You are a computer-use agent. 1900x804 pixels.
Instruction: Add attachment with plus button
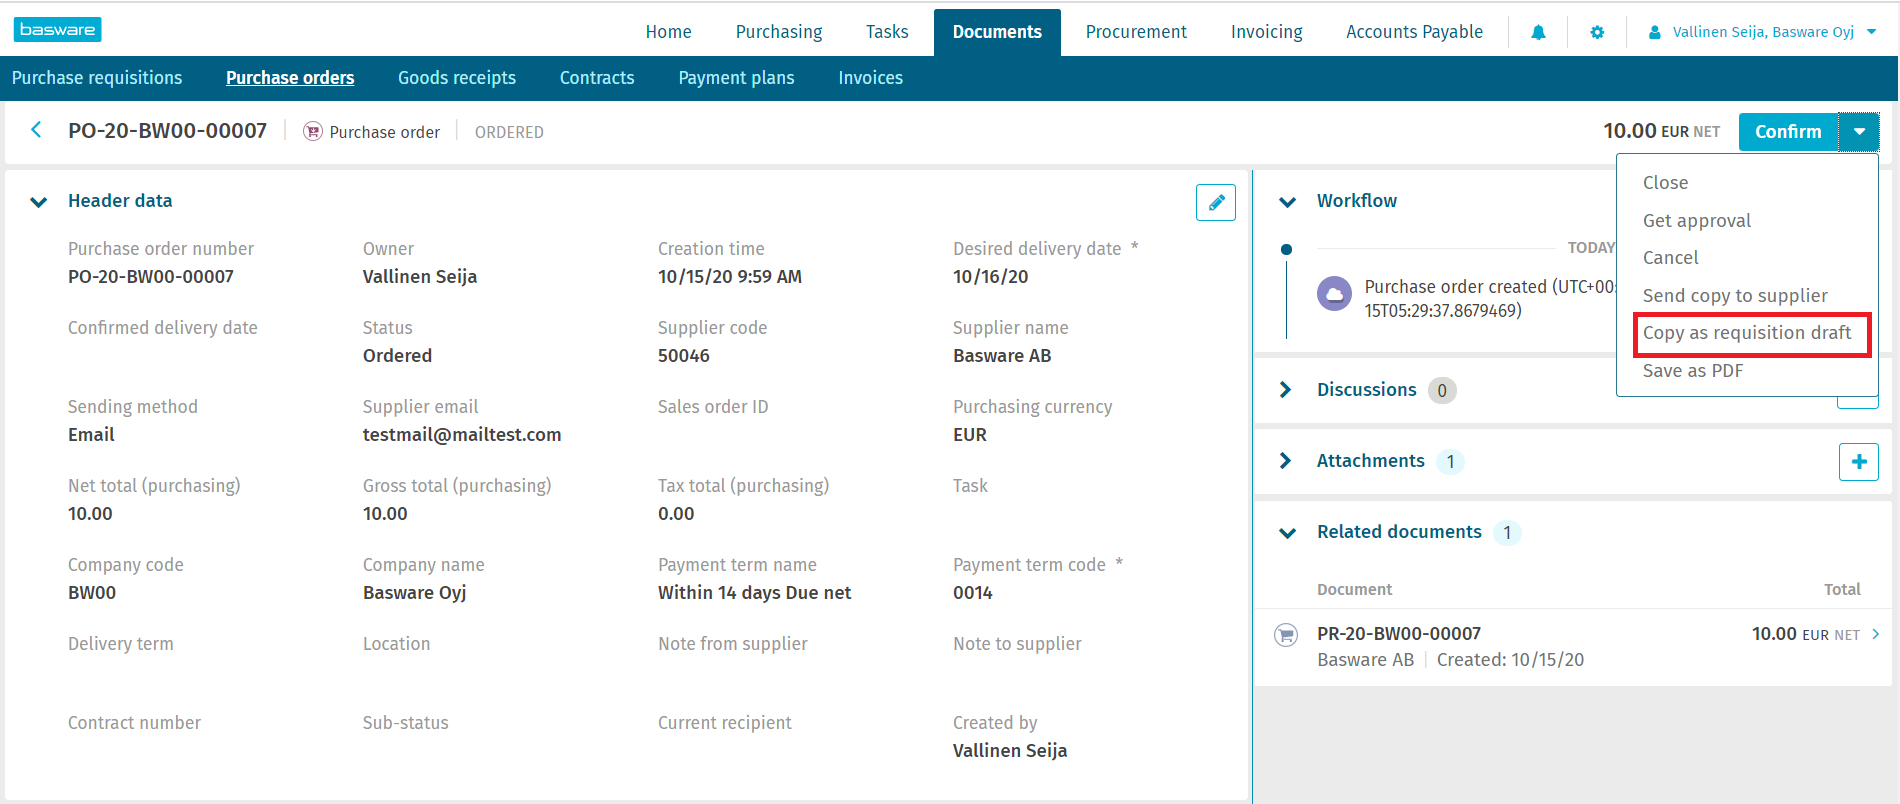1859,461
